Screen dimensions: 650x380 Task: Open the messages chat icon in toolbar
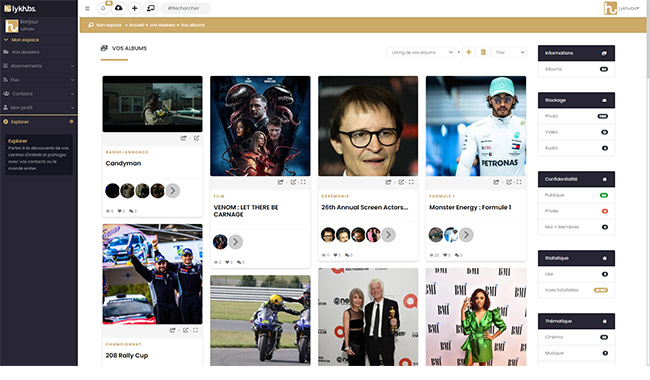point(150,8)
